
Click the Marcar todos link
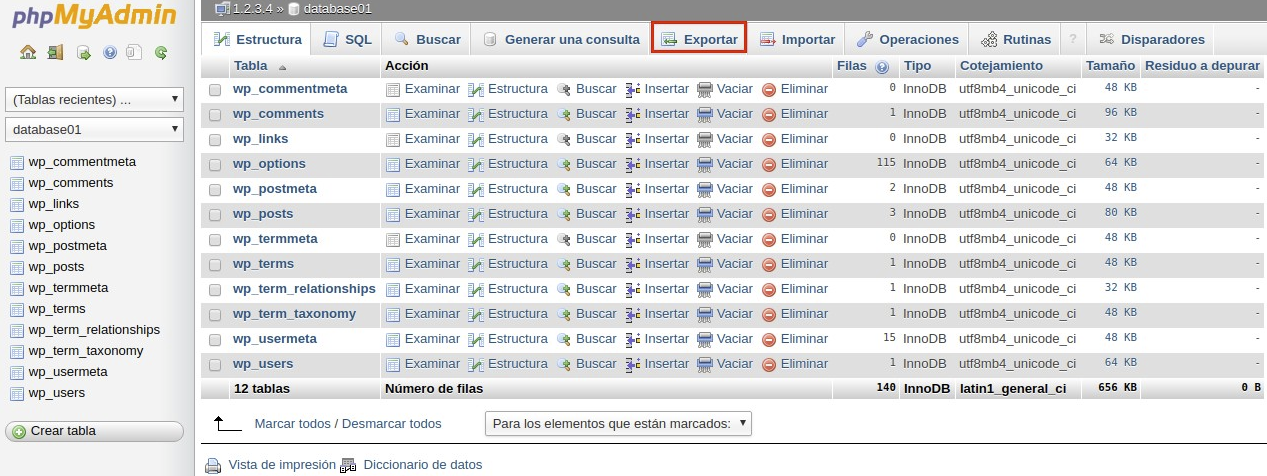[292, 424]
